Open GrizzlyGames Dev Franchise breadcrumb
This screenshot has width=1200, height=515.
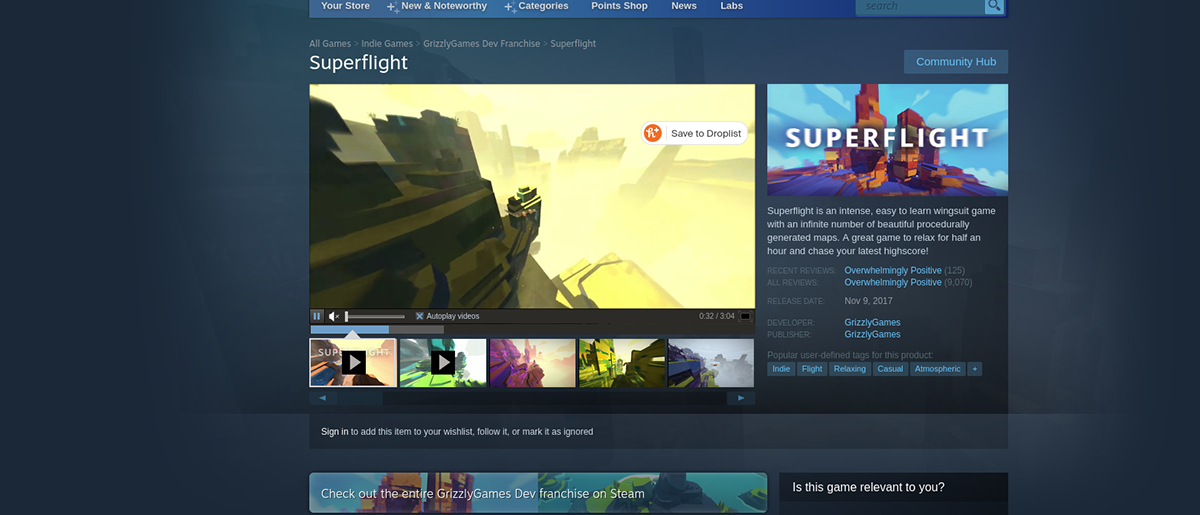click(481, 44)
